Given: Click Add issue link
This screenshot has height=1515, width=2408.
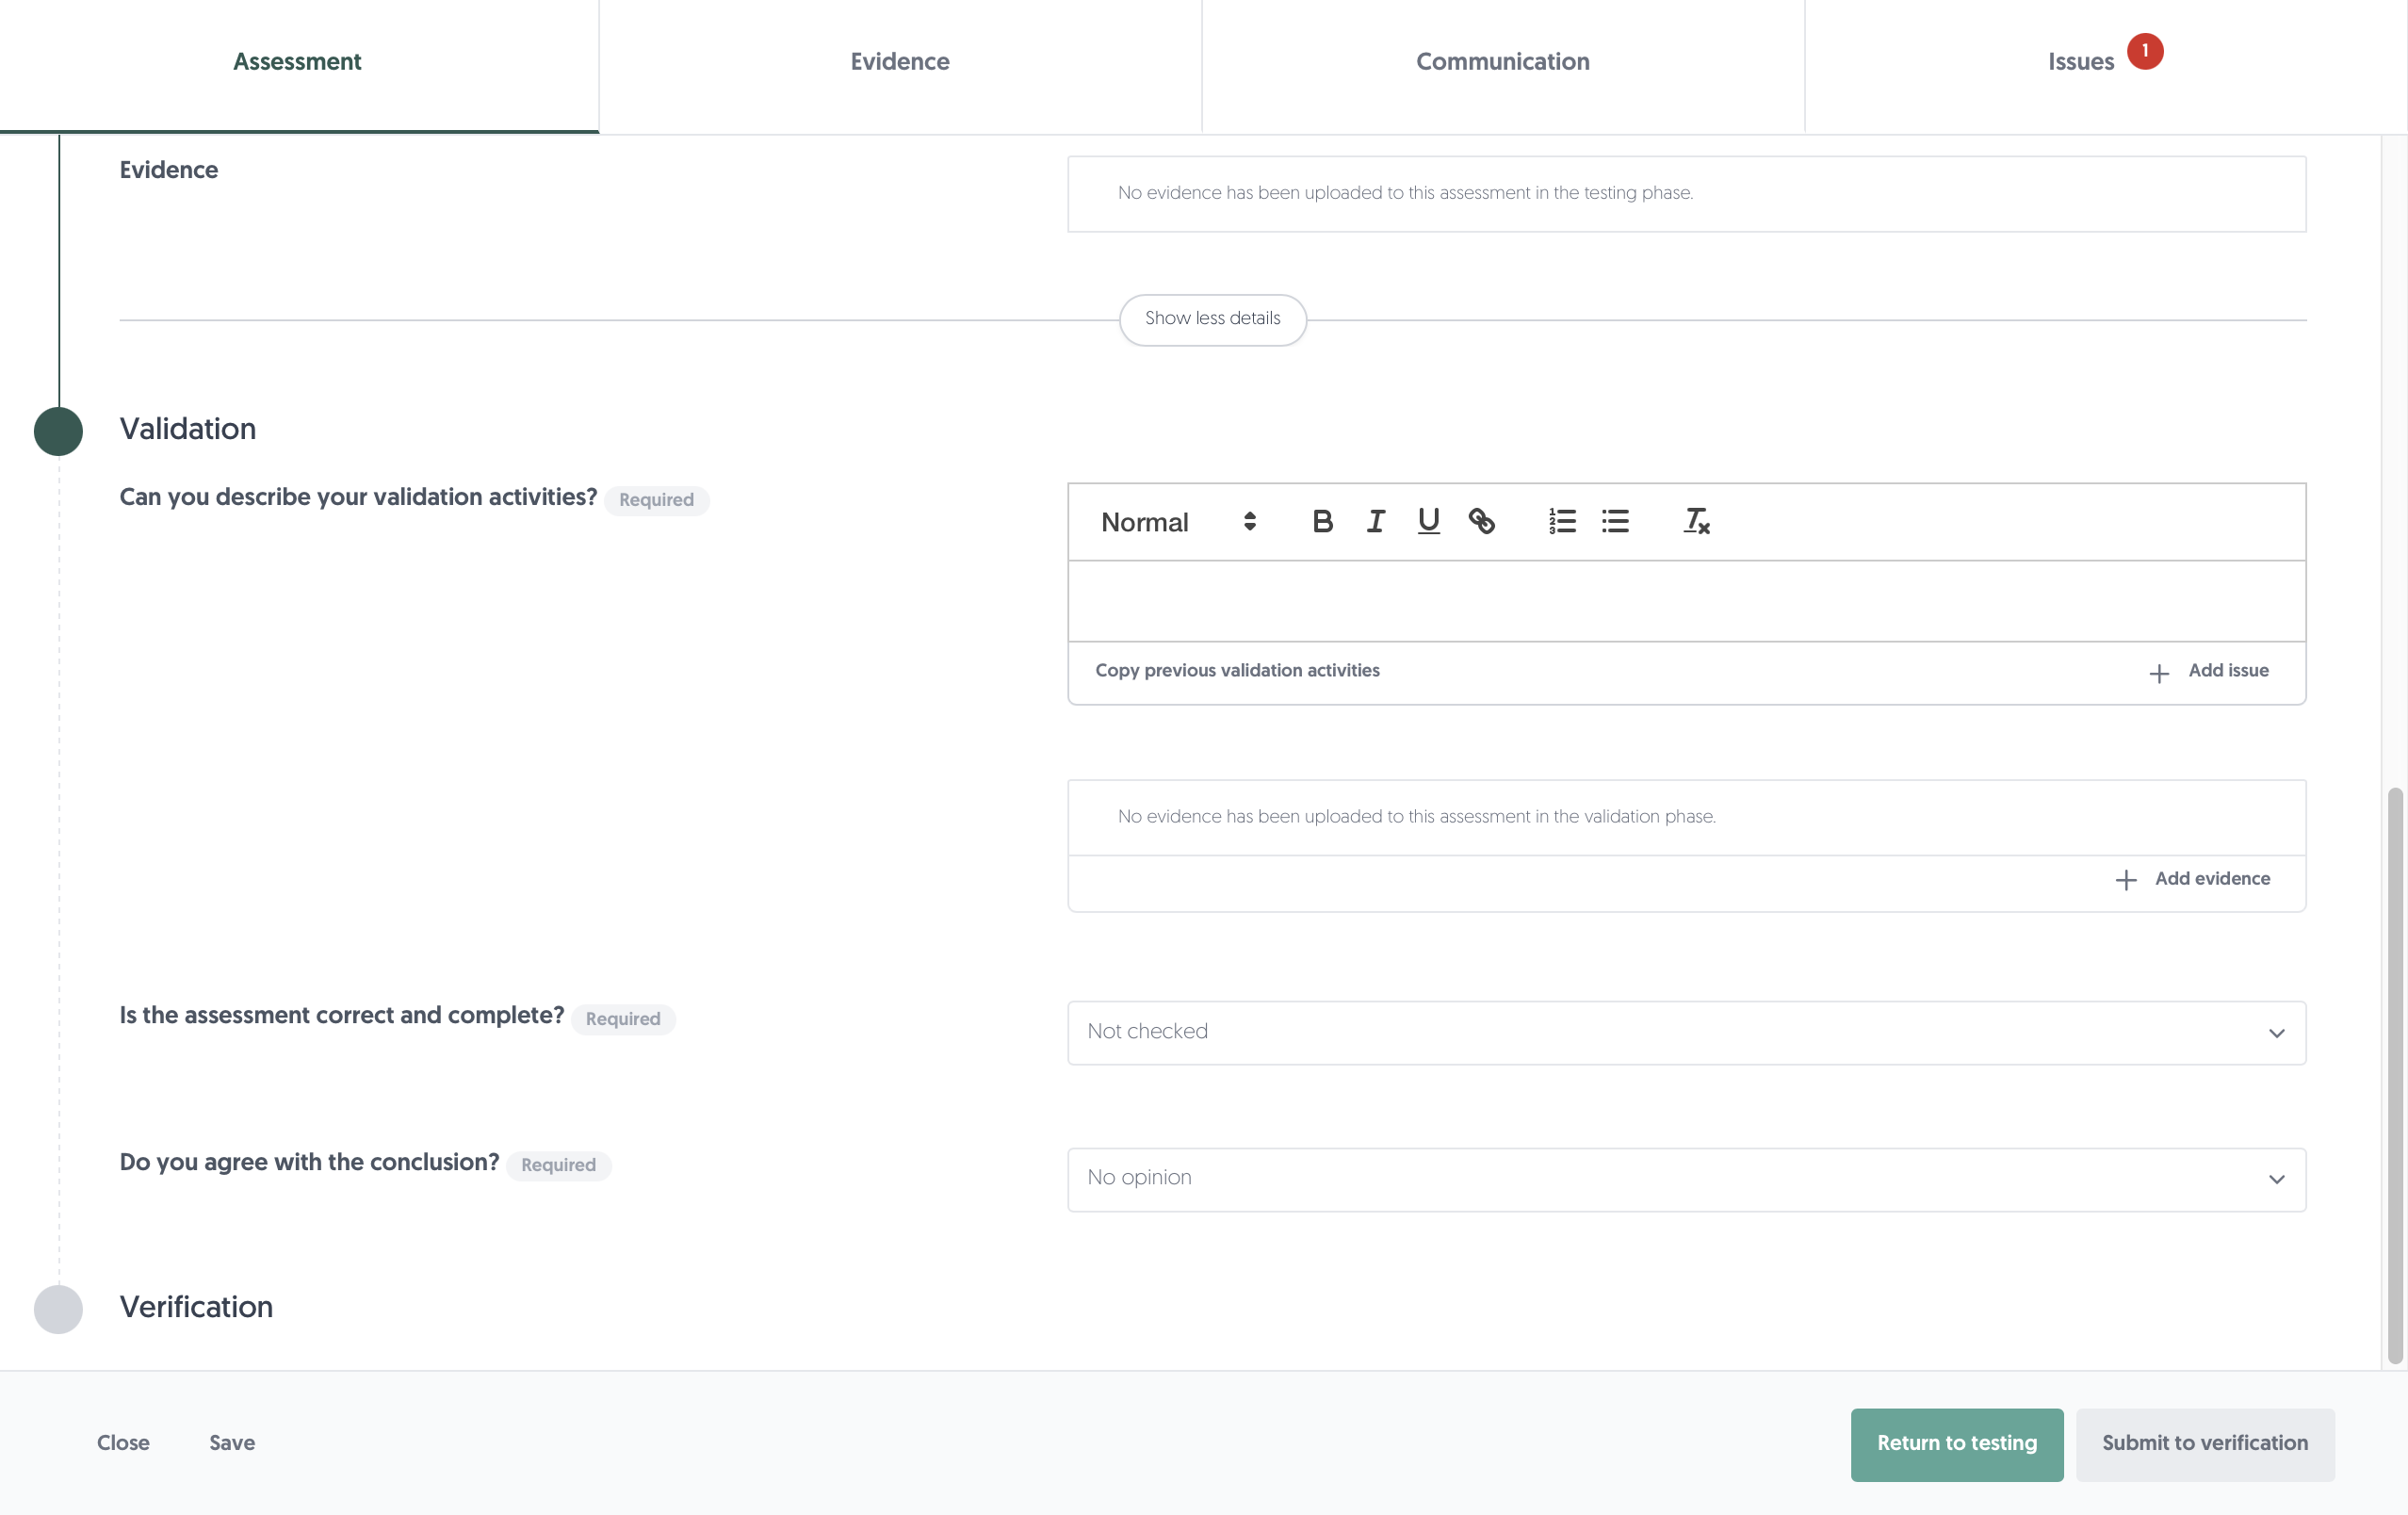Looking at the screenshot, I should (x=2228, y=671).
